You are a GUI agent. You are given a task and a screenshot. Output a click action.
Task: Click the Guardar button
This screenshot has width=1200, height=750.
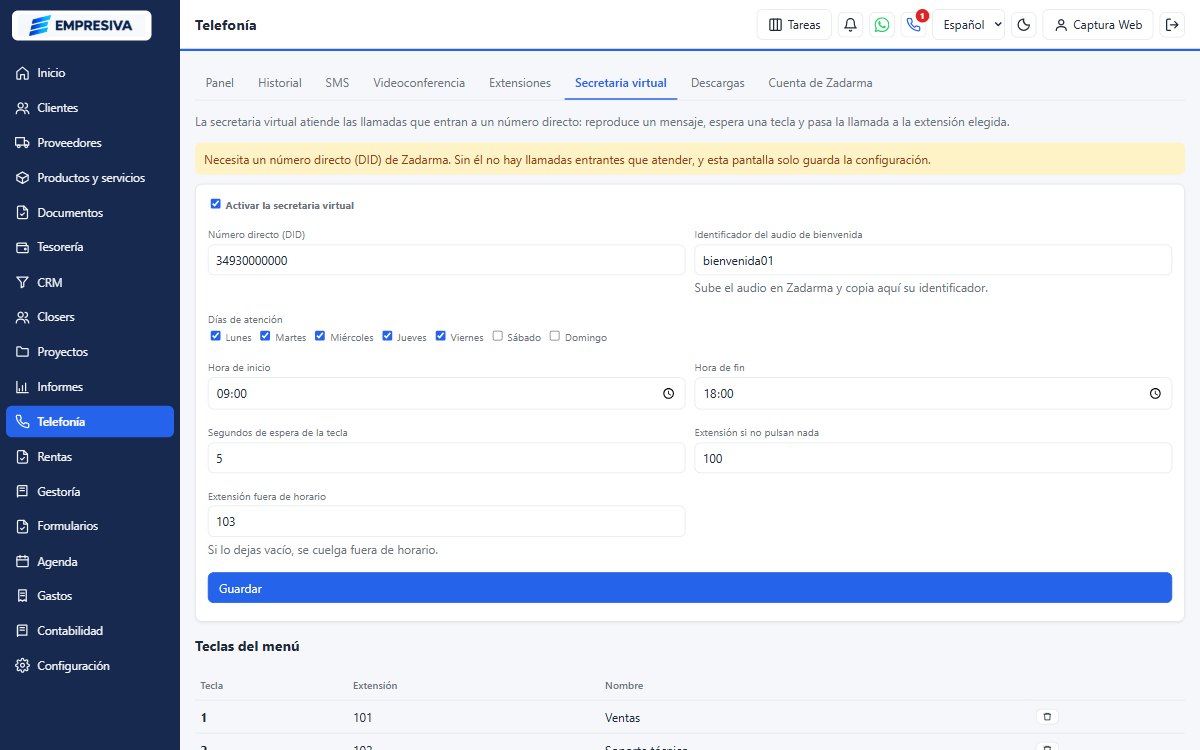point(690,588)
